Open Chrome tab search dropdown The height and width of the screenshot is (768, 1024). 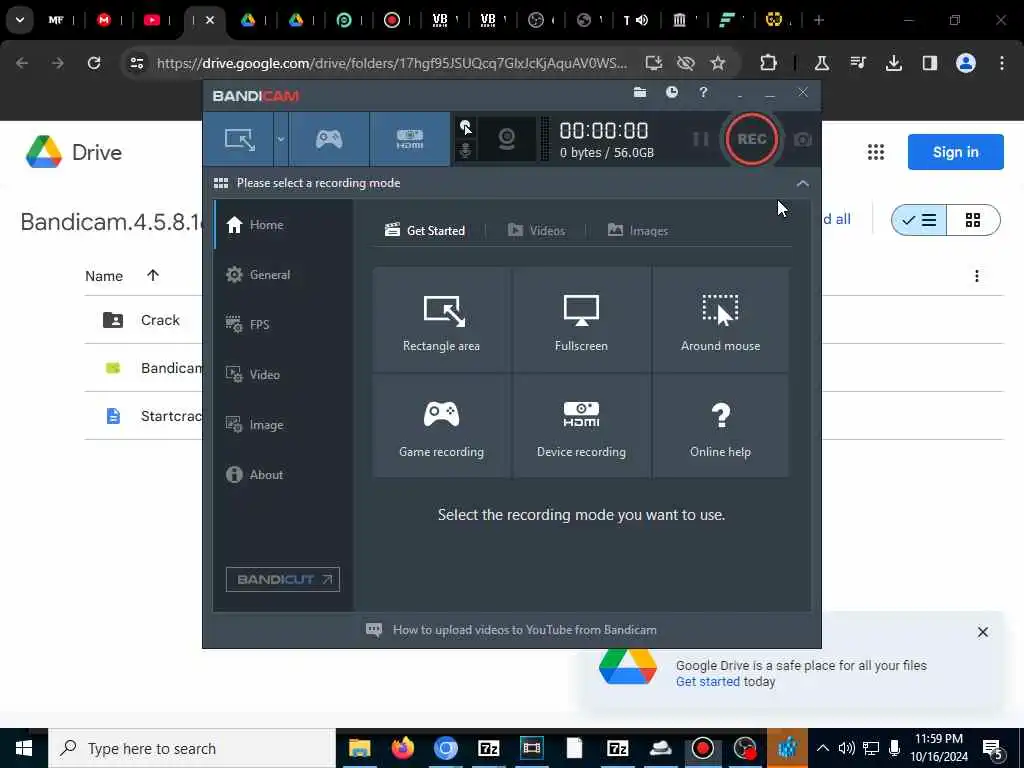point(20,20)
